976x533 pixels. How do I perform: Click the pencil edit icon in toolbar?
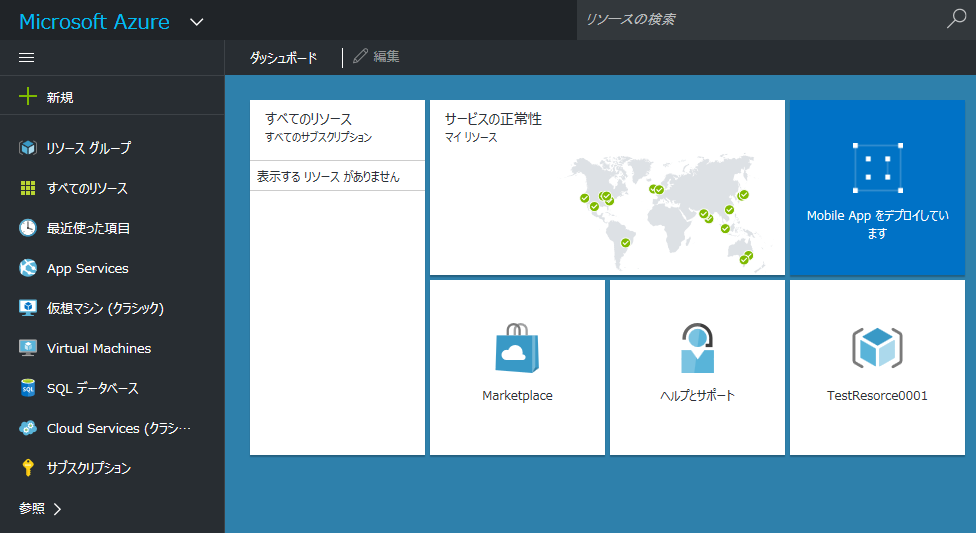coord(360,56)
